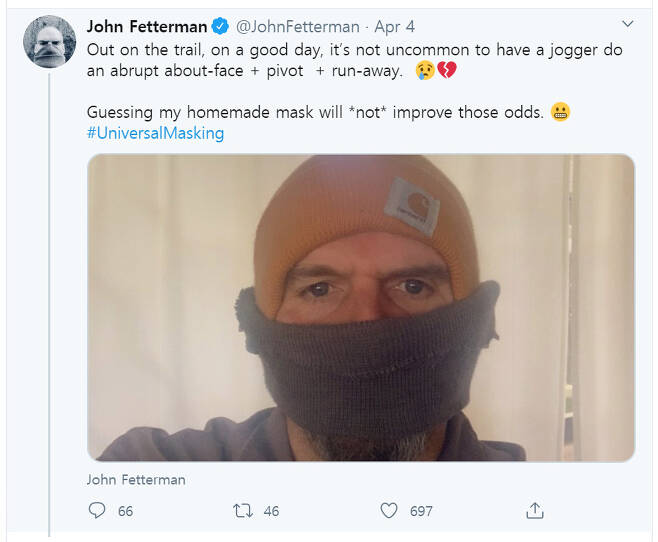Viewport: 658px width, 542px height.
Task: Open the @JohnFetterman handle link
Action: click(x=298, y=27)
